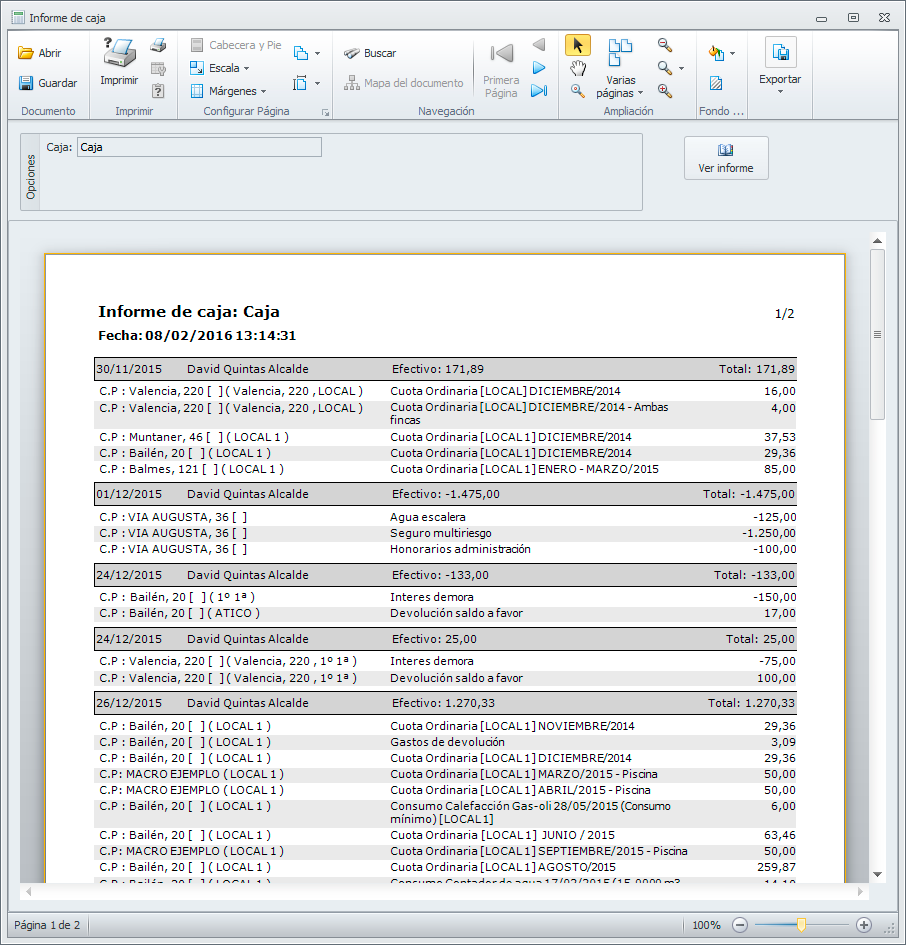The height and width of the screenshot is (945, 906).
Task: Activate the pointer selection tool
Action: coord(577,45)
